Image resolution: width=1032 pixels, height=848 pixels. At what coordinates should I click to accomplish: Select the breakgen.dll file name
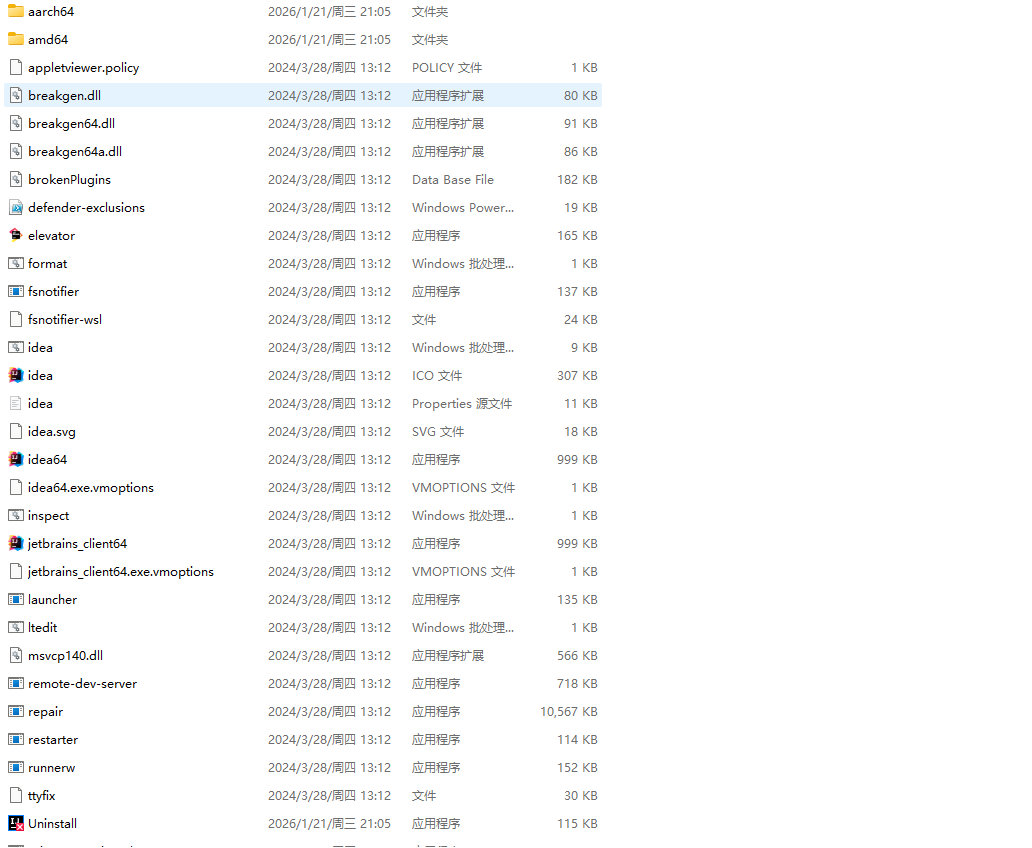(64, 96)
